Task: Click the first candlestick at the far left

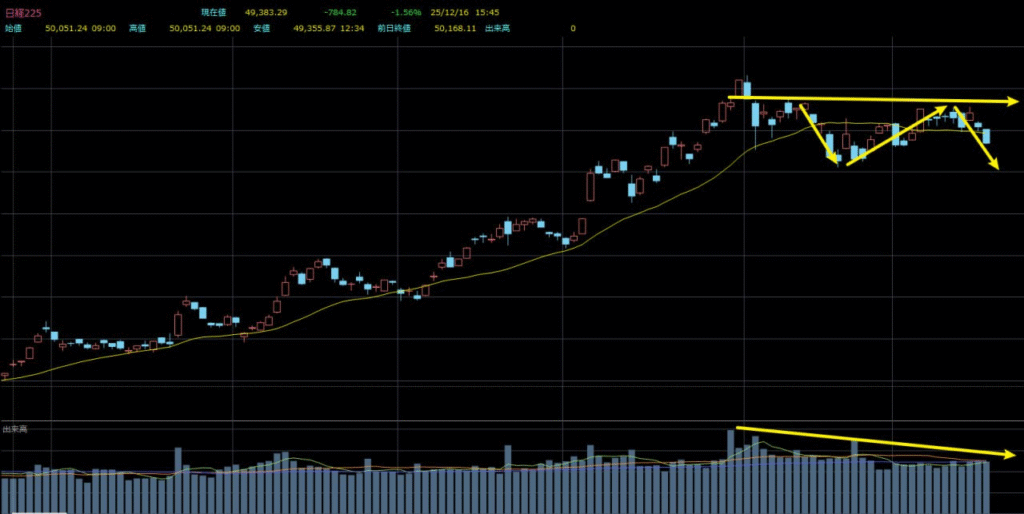Action: click(x=5, y=376)
